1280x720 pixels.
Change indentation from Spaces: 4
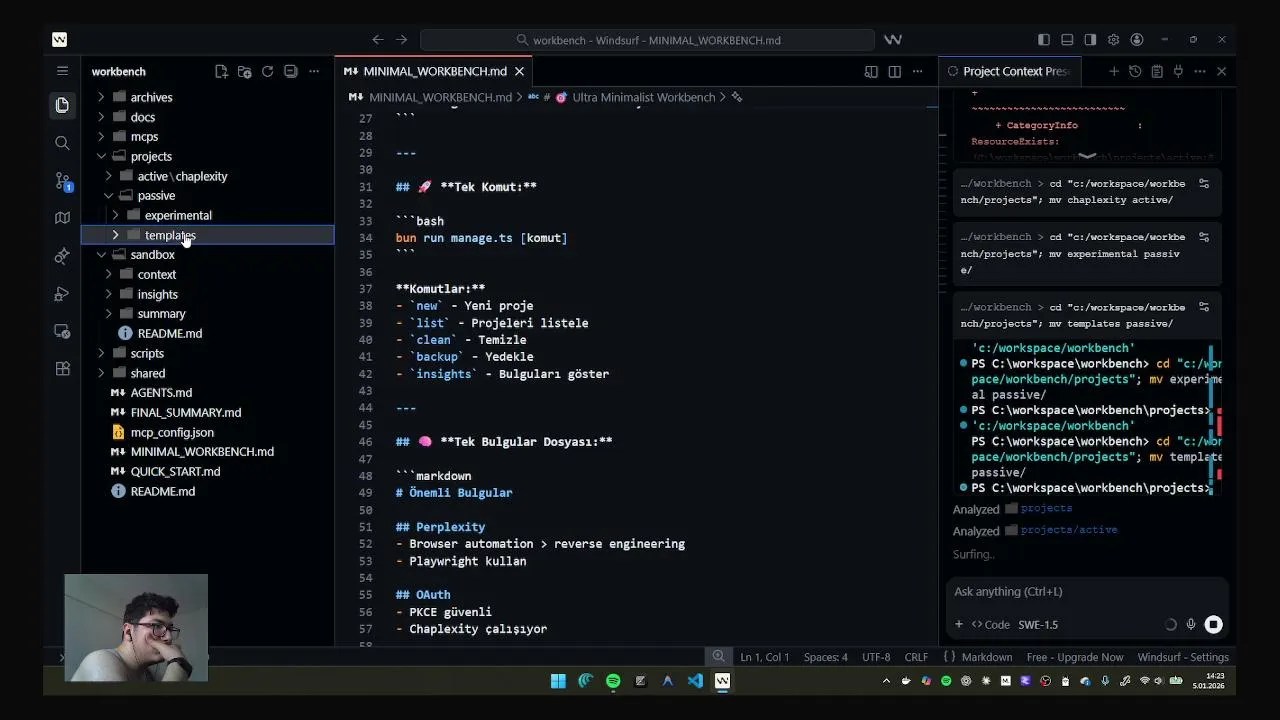pos(826,657)
